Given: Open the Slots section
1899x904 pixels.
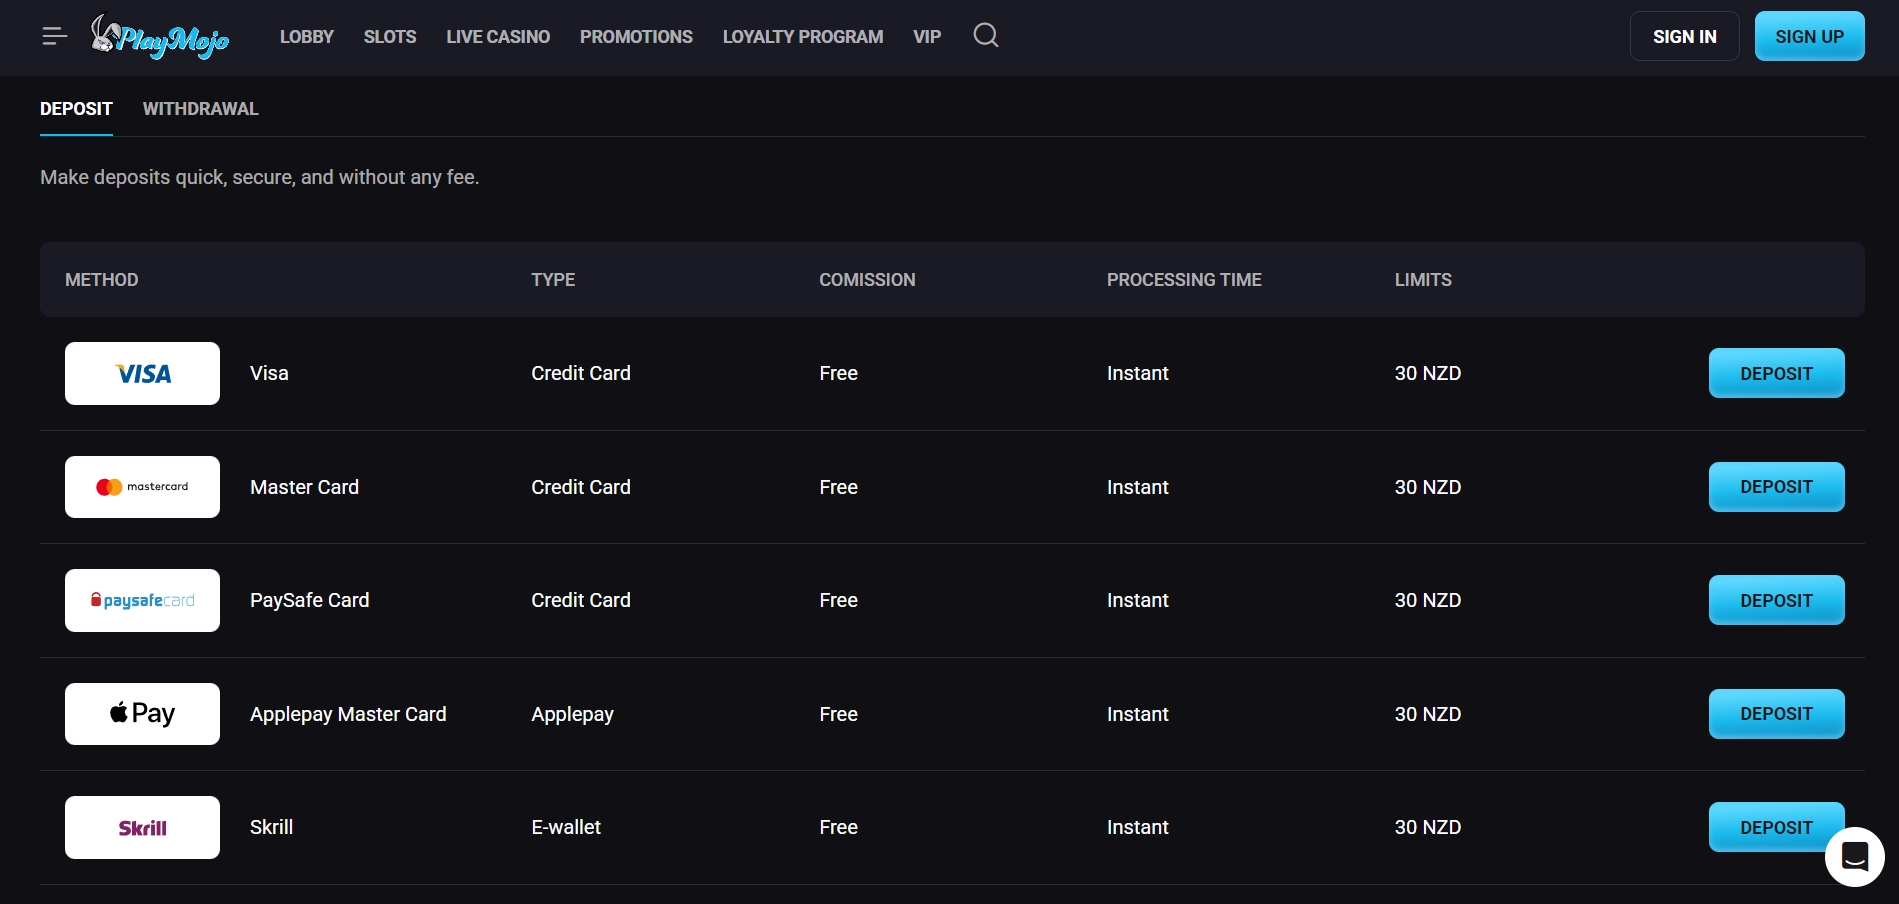Looking at the screenshot, I should click(389, 37).
